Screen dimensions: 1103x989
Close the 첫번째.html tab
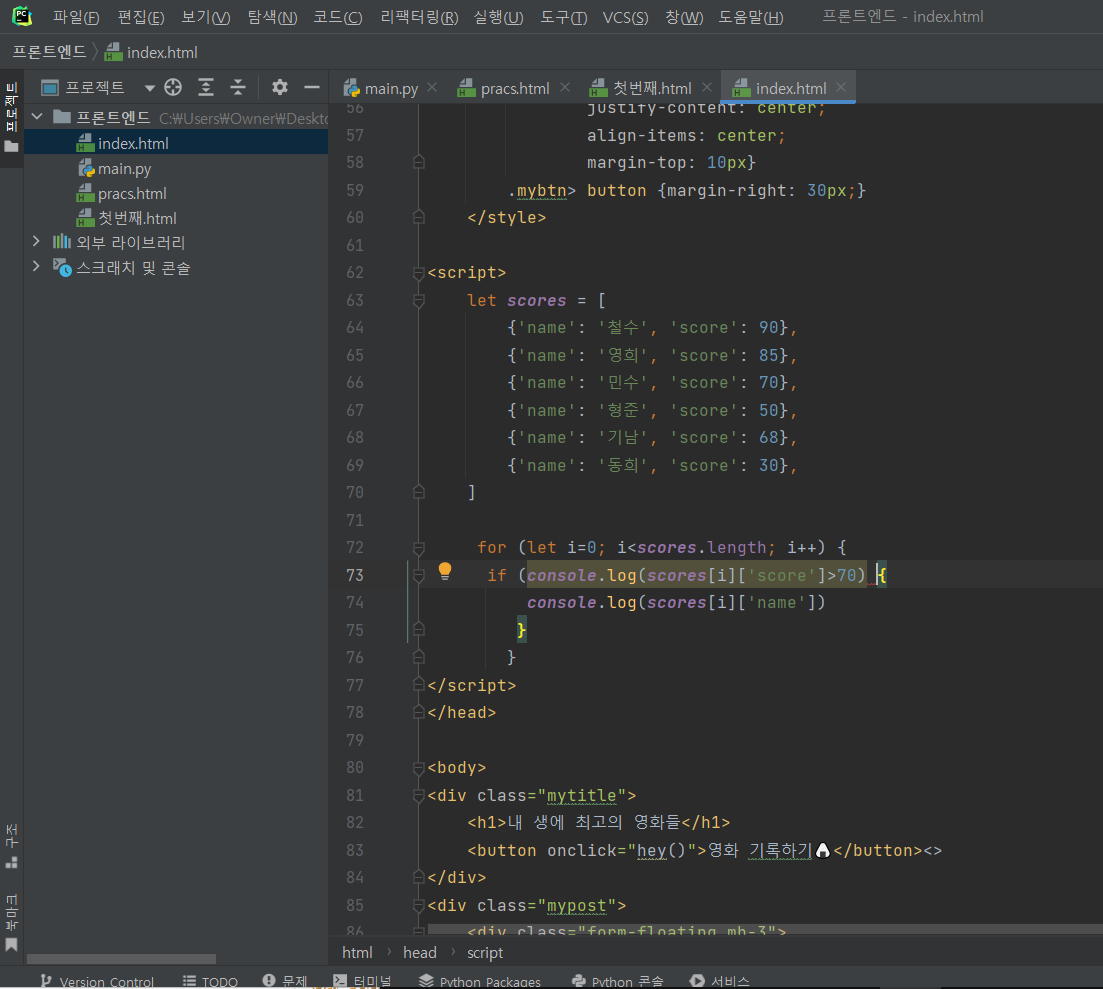707,87
